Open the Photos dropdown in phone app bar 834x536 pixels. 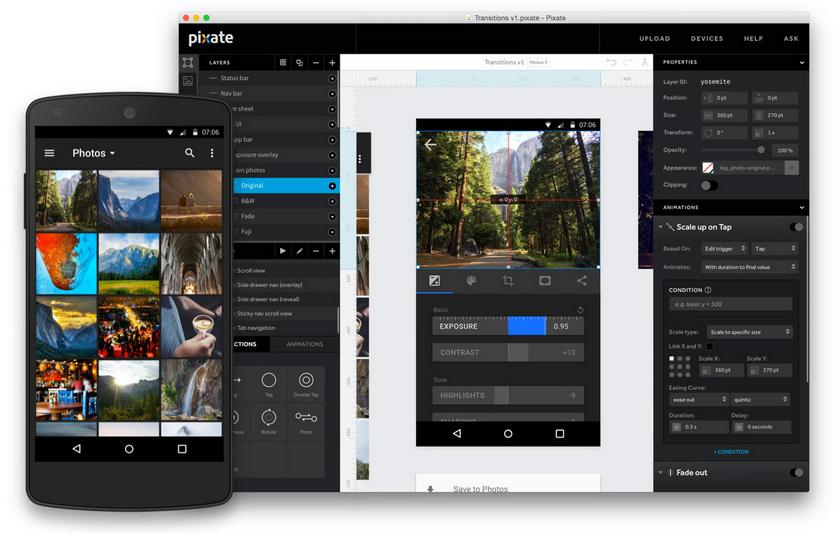pyautogui.click(x=94, y=153)
